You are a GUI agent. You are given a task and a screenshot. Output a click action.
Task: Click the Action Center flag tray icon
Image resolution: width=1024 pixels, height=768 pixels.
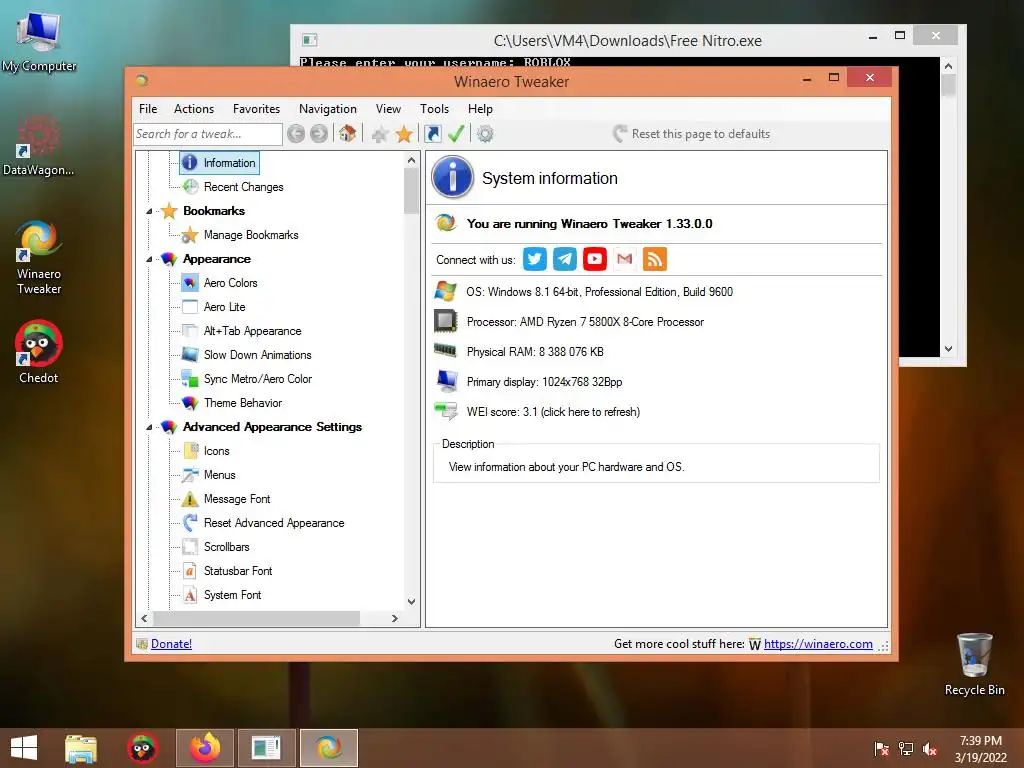click(882, 749)
